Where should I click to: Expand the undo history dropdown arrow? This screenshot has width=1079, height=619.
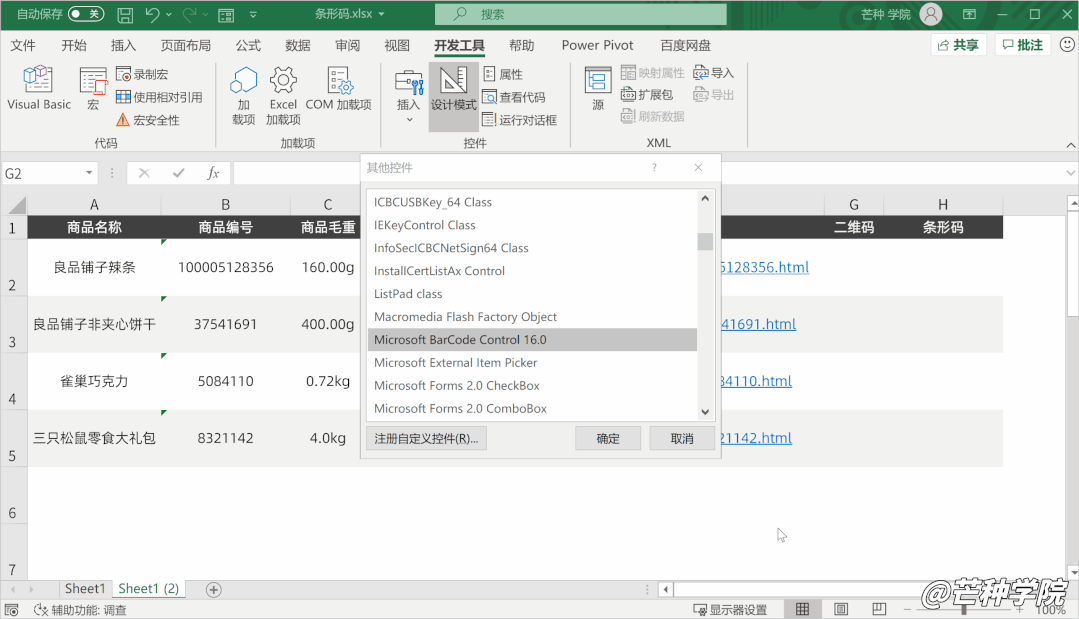pos(169,15)
